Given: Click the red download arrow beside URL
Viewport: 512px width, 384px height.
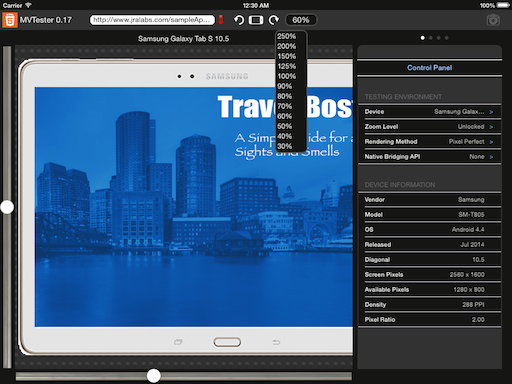Looking at the screenshot, I should pos(221,20).
